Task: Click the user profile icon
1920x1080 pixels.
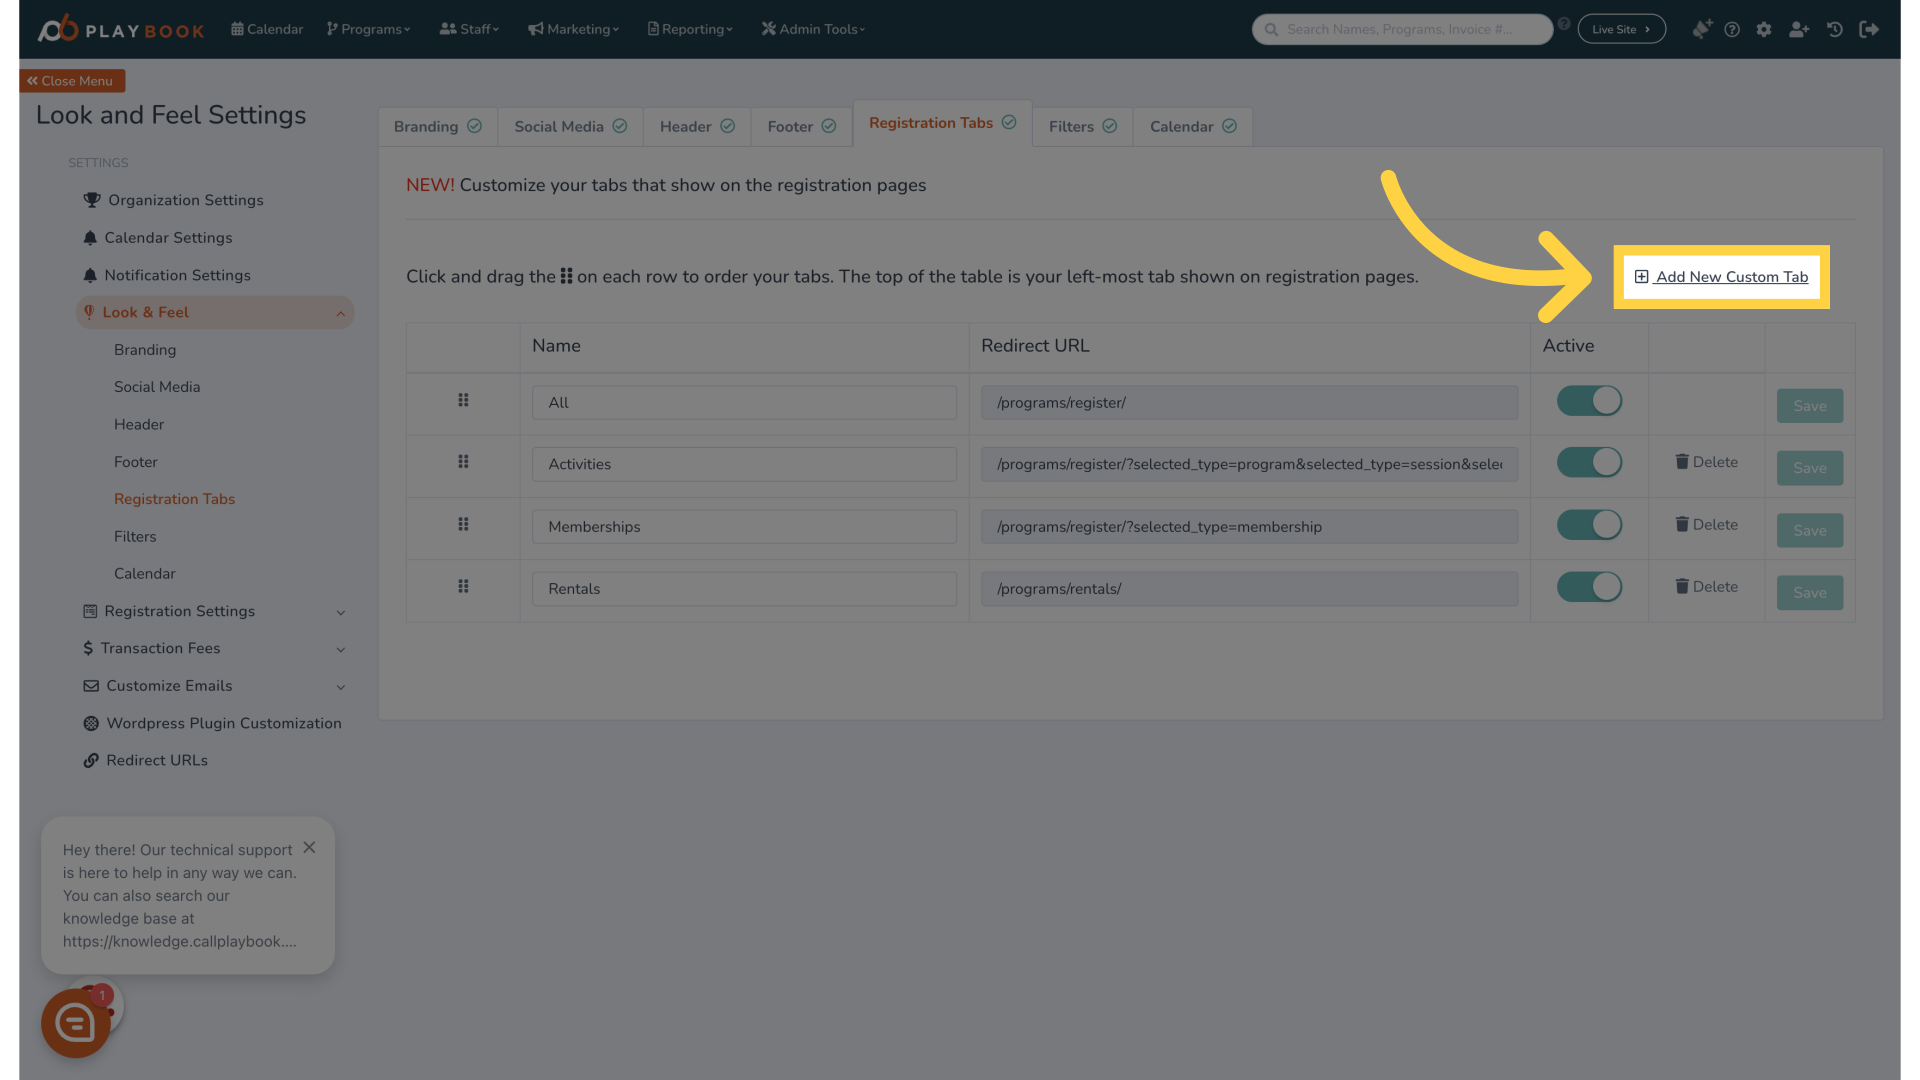Action: tap(1799, 29)
